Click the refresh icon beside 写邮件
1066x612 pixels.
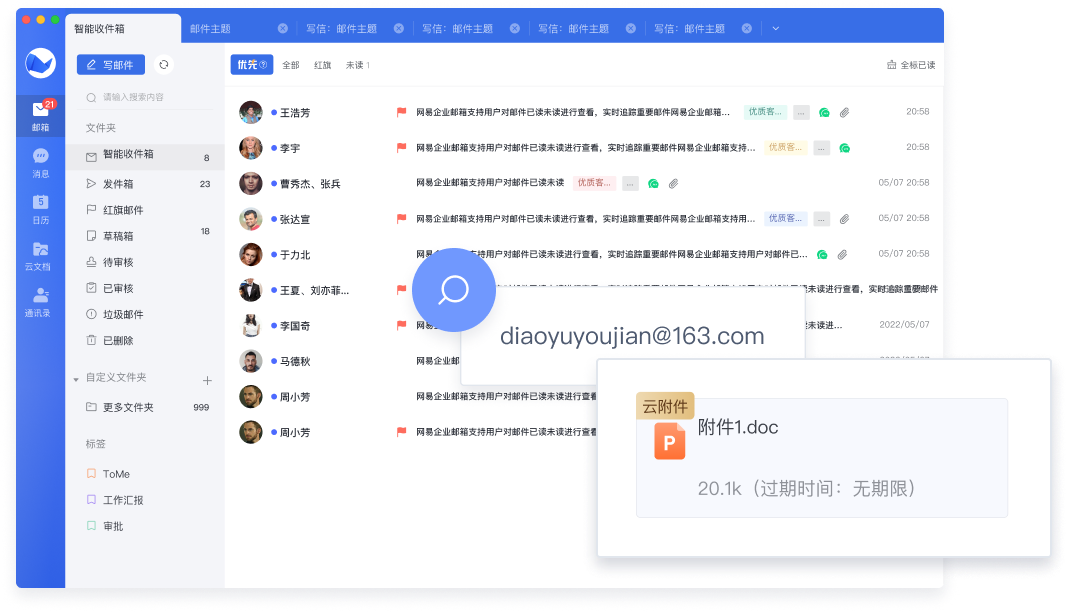tap(164, 65)
